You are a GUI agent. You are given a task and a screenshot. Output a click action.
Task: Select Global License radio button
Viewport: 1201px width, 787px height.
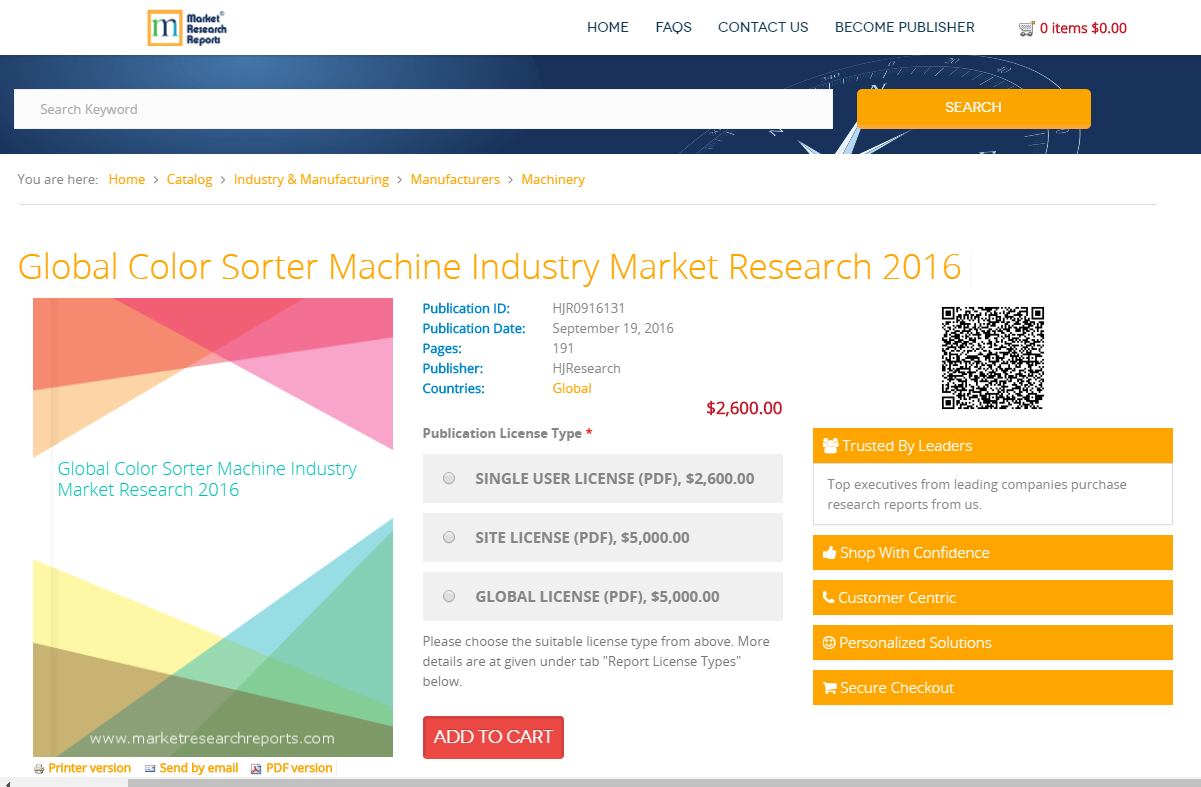[x=449, y=596]
